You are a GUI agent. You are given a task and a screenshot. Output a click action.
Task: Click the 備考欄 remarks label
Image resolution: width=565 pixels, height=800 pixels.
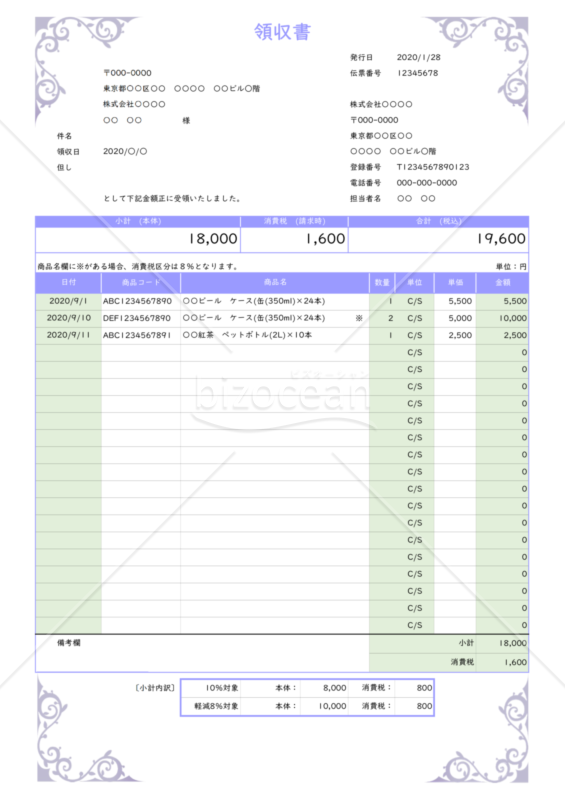point(68,643)
